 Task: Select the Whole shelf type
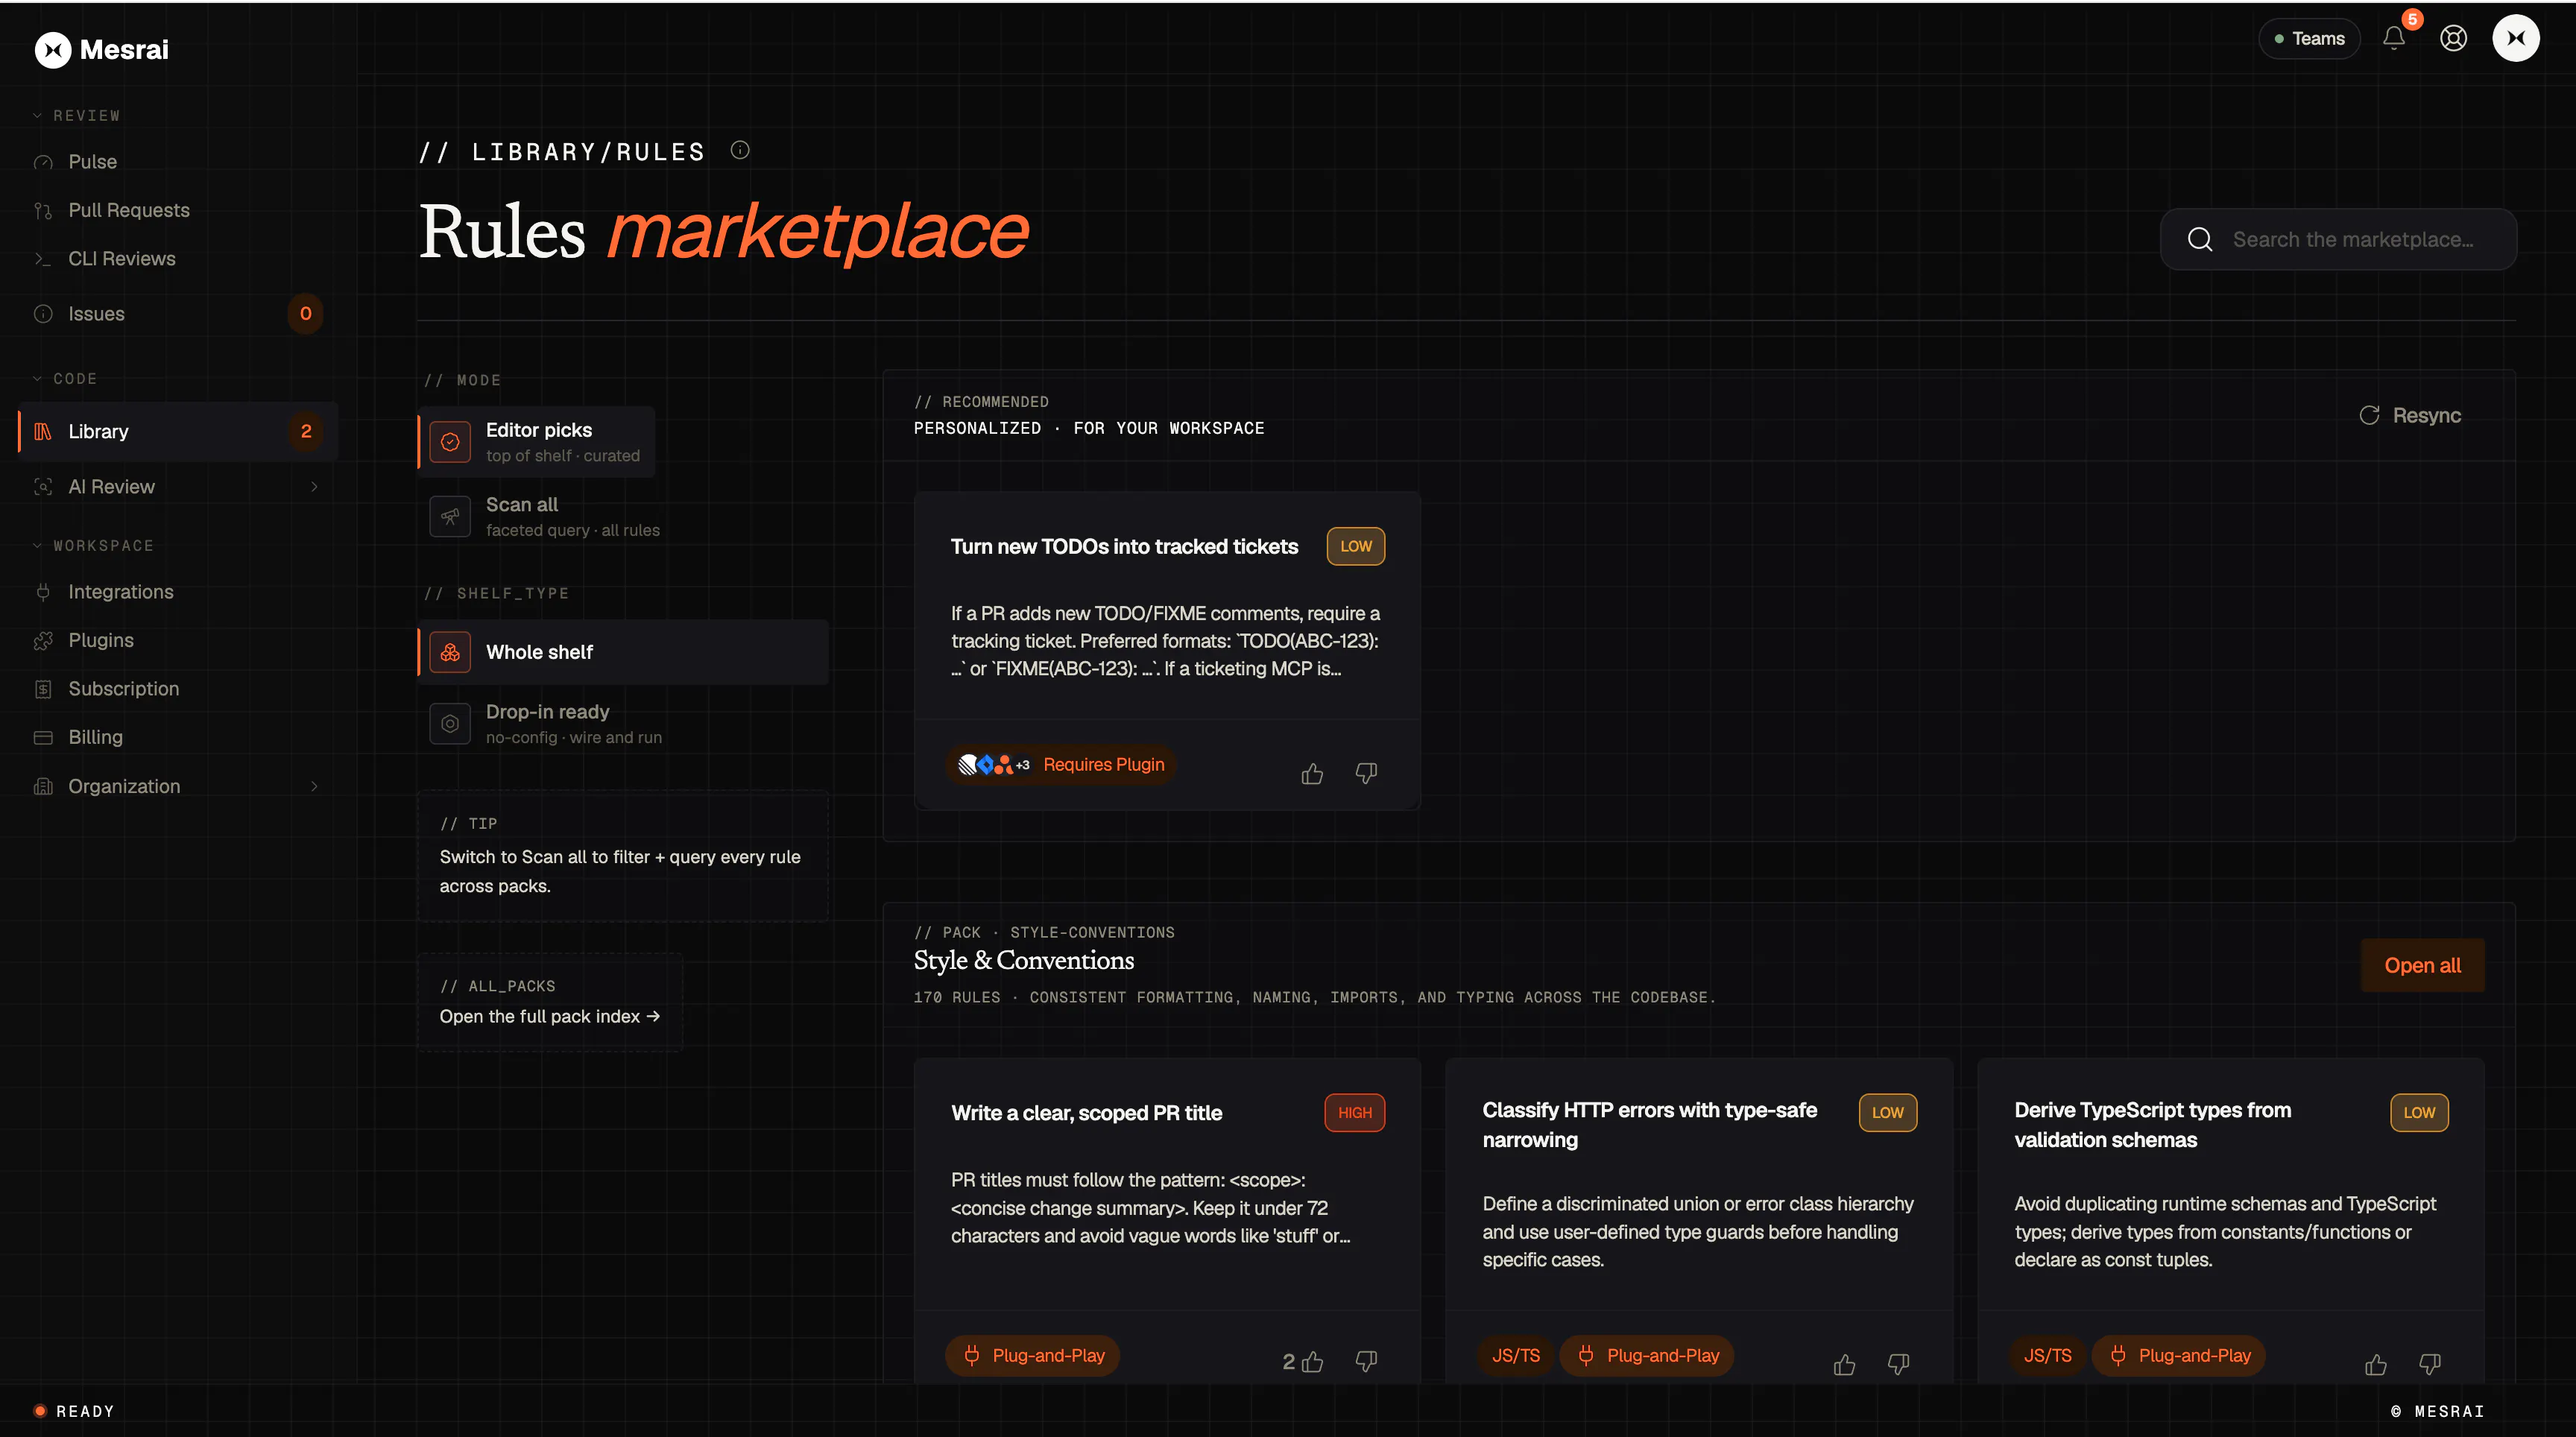coord(623,652)
